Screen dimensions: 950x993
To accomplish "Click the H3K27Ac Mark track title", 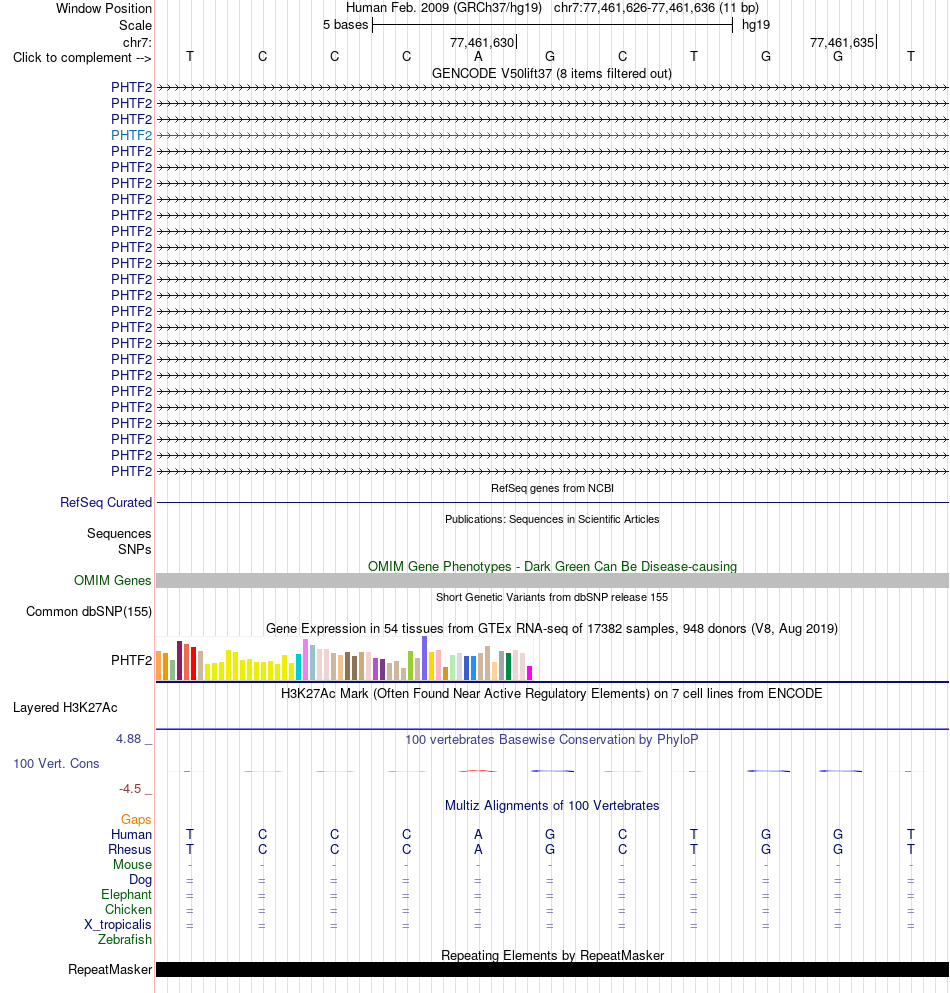I will point(552,693).
